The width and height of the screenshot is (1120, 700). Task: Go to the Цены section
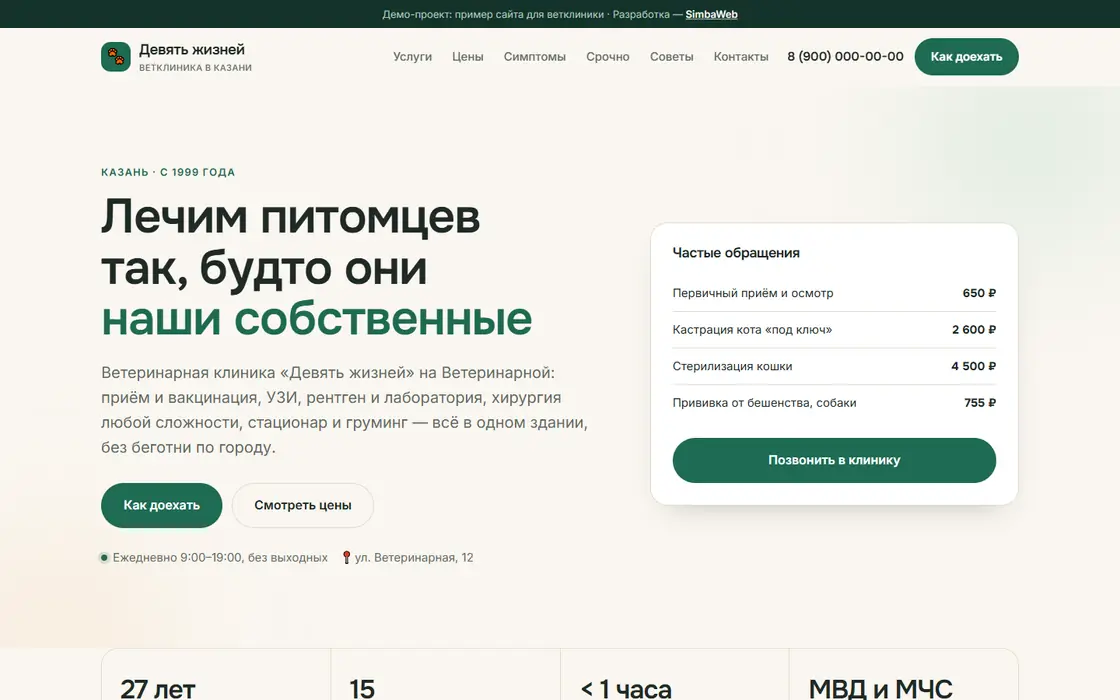click(x=467, y=56)
